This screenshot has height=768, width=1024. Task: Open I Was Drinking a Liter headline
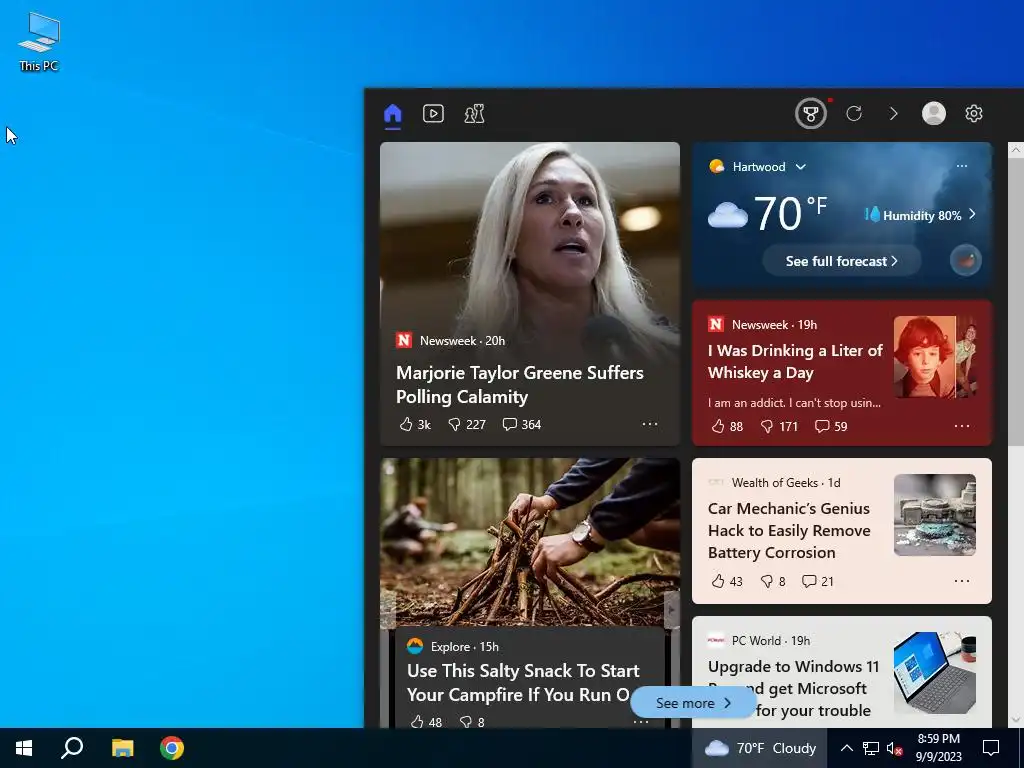coord(795,361)
